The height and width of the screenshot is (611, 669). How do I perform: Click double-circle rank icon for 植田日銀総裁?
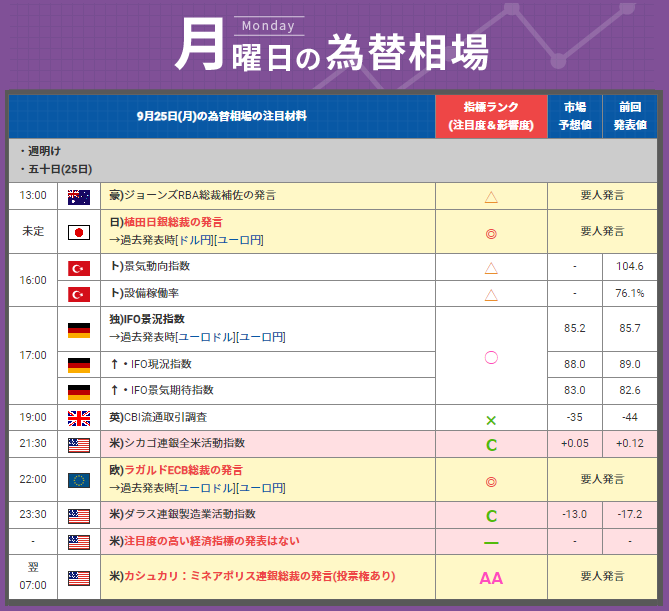491,233
